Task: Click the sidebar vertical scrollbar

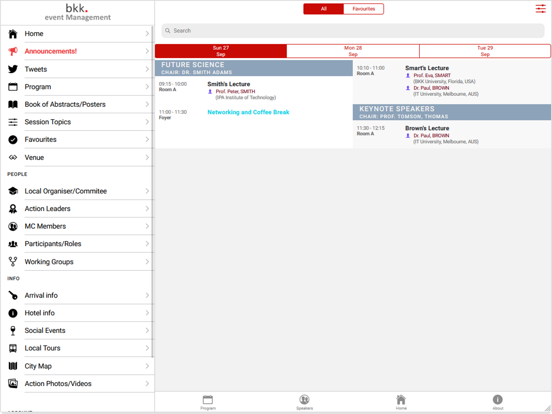Action: coord(152,192)
